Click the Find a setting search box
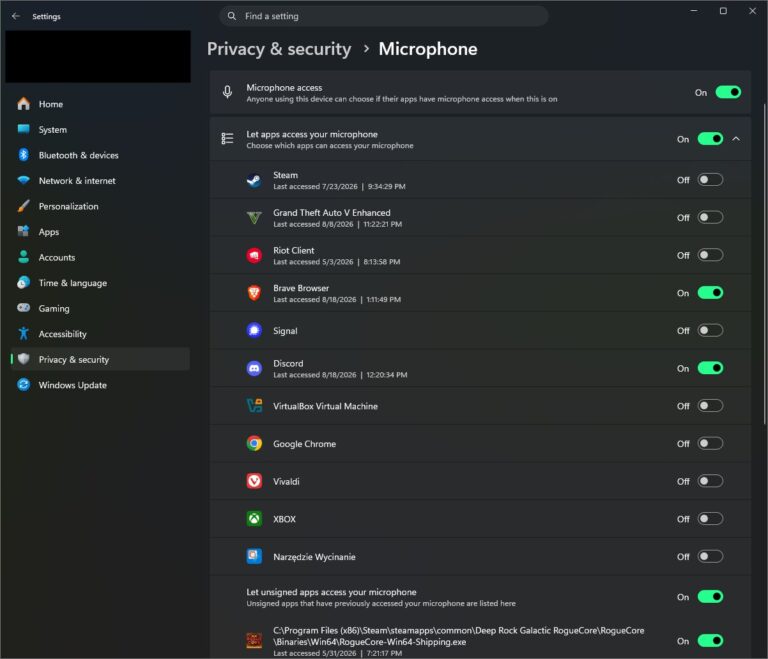Screen dimensions: 768x659 (384, 16)
